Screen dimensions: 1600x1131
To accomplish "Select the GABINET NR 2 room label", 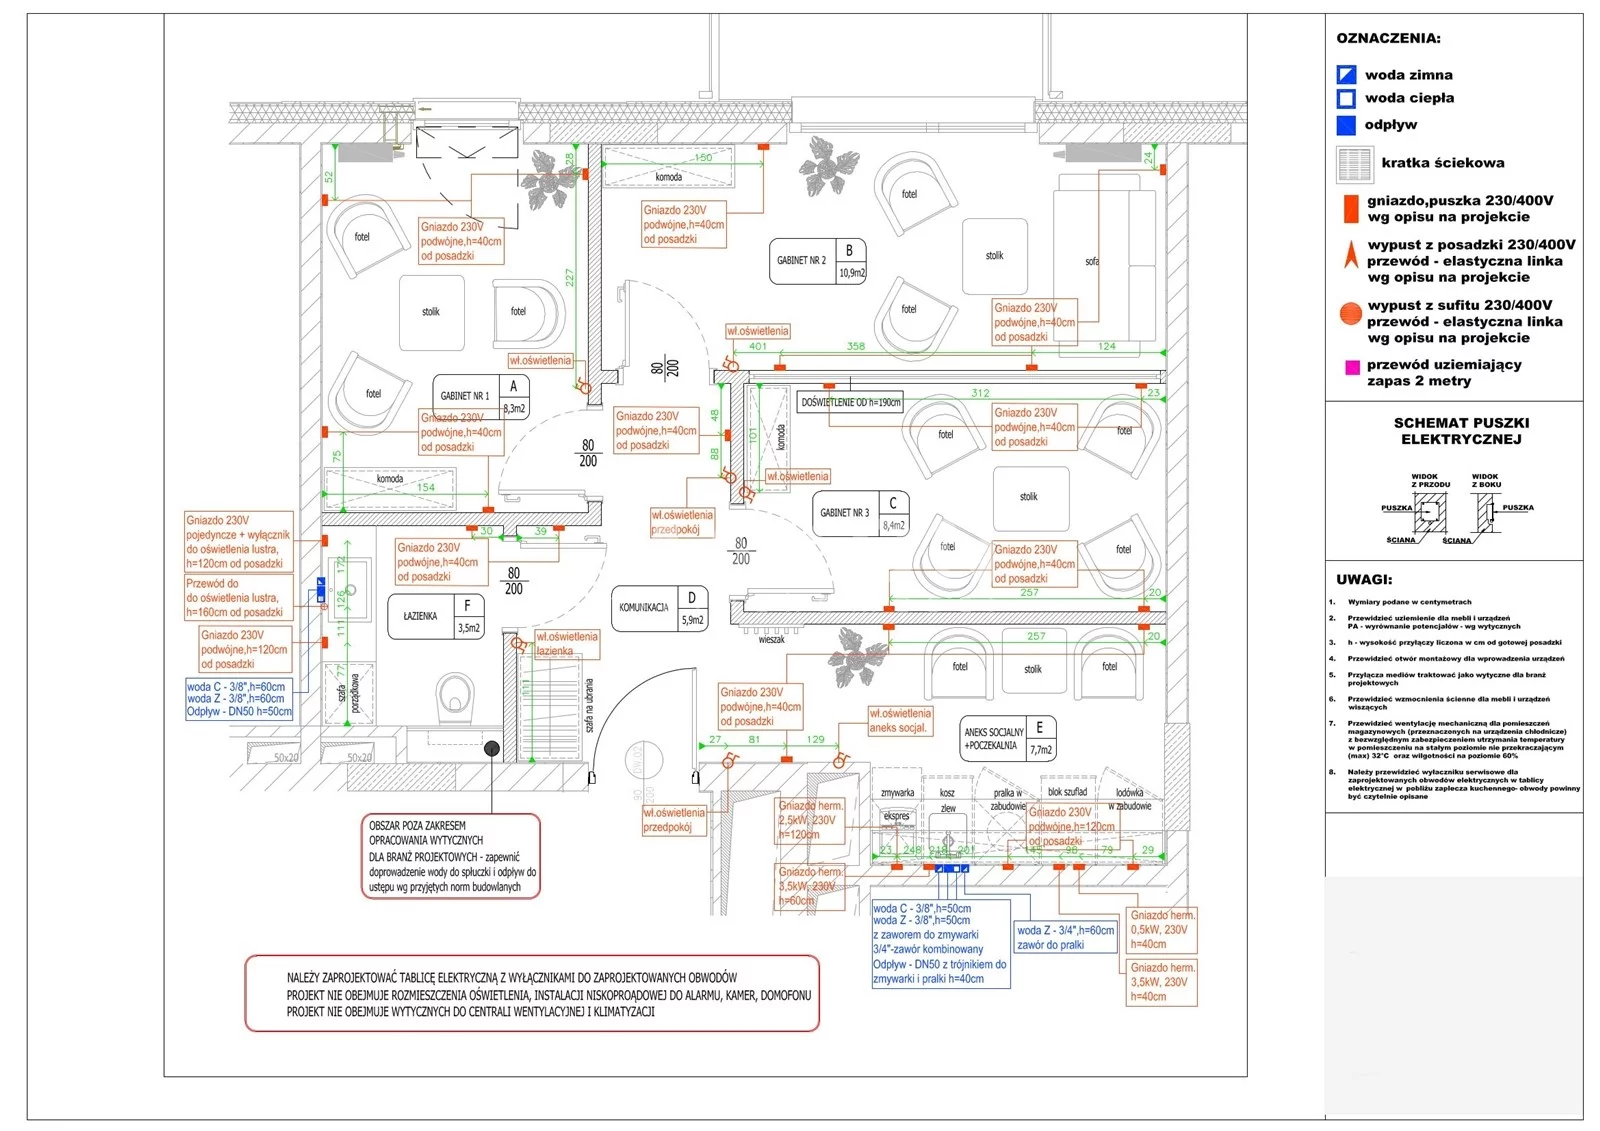I will click(802, 260).
